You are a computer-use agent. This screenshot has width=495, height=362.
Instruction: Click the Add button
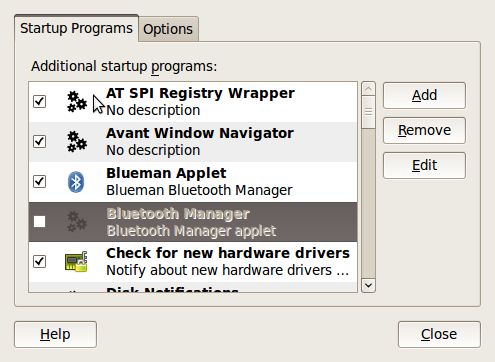(424, 96)
